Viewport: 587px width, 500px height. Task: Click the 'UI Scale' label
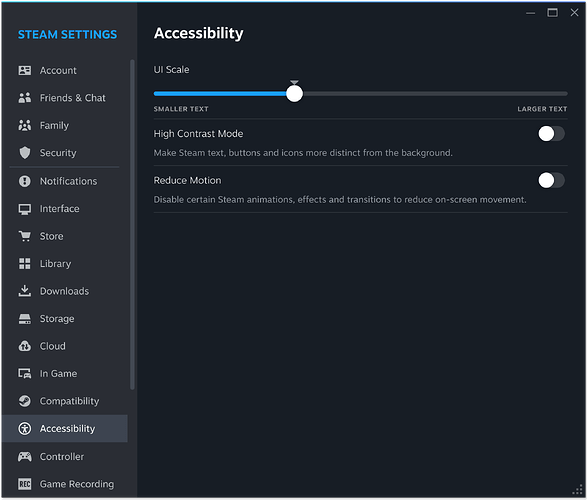click(171, 70)
